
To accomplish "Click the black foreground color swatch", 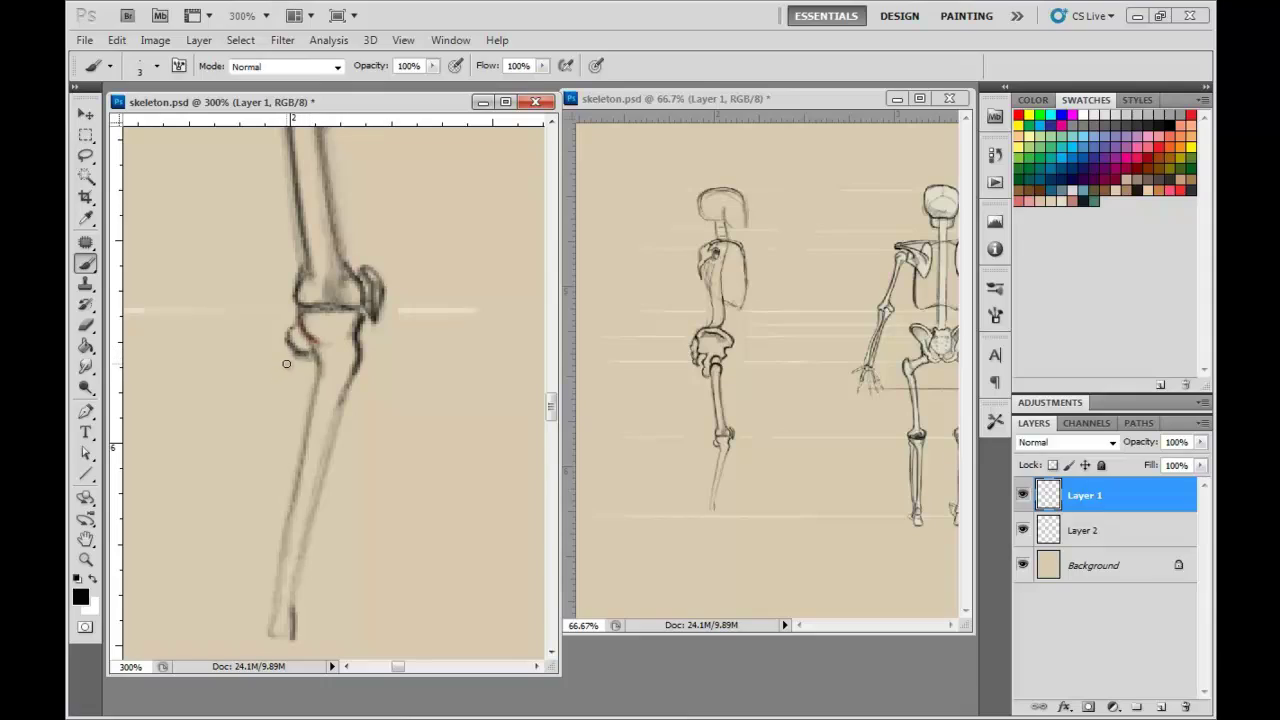I will coord(80,597).
